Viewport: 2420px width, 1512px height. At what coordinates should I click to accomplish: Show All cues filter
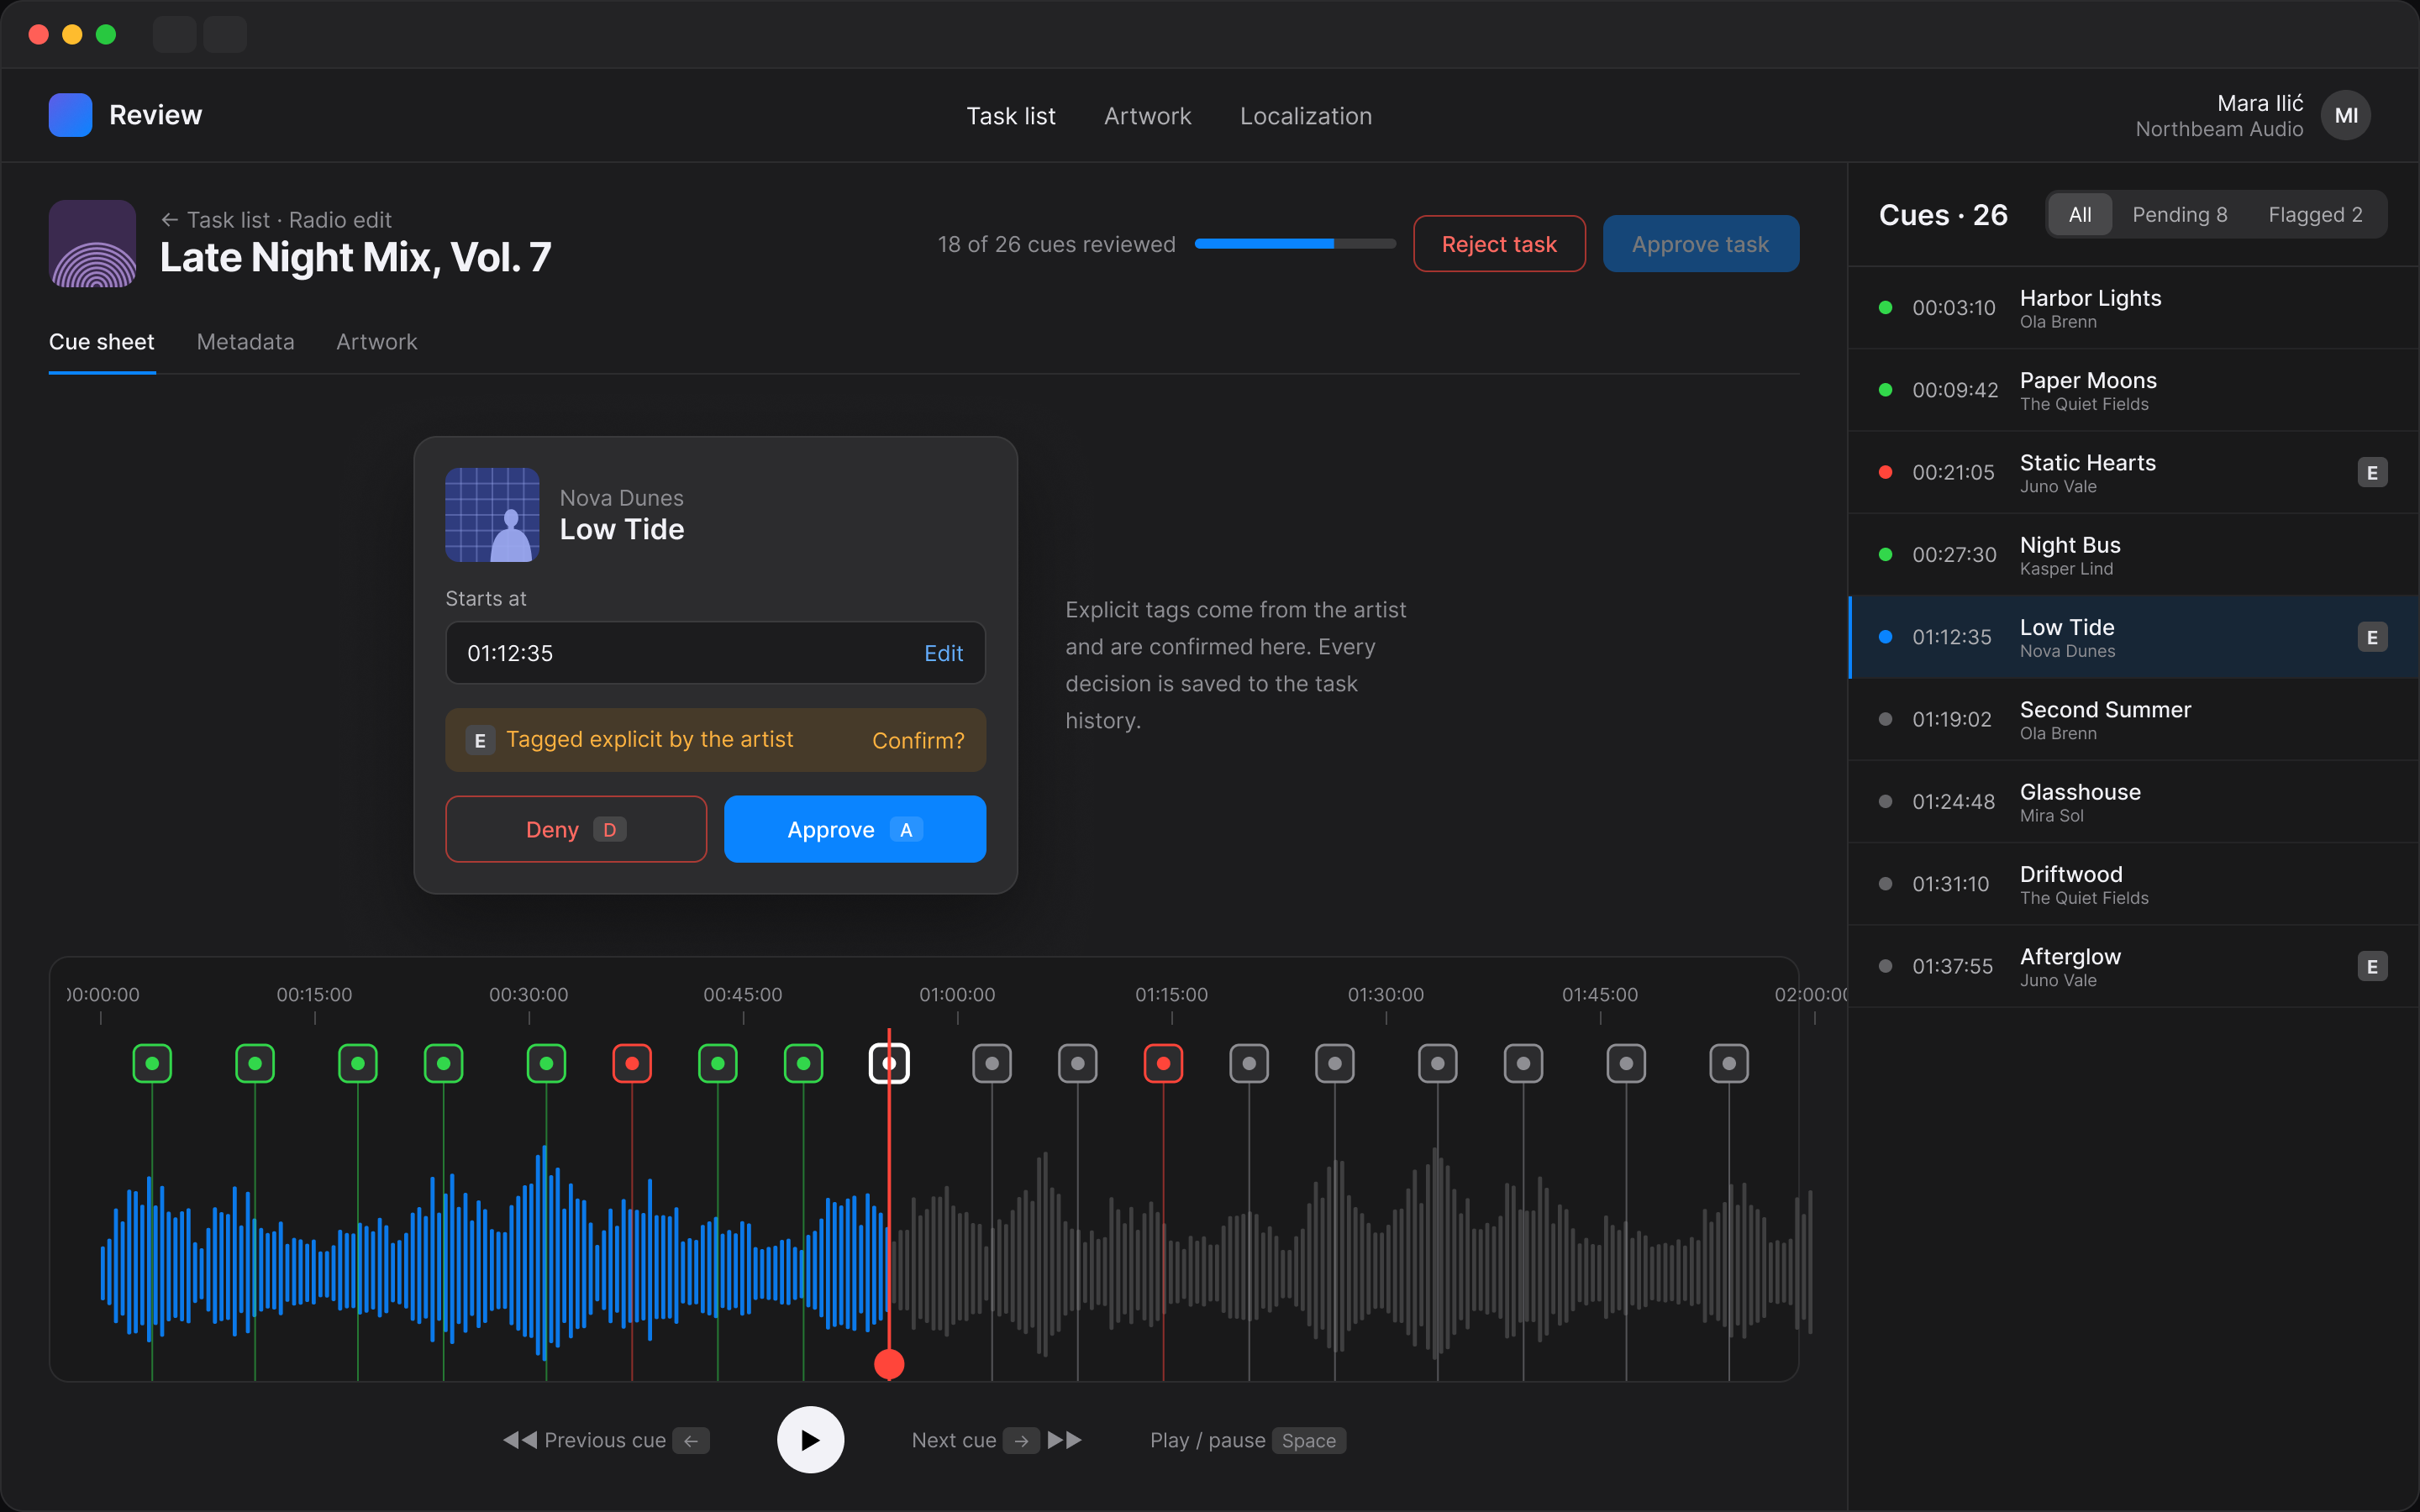pyautogui.click(x=2080, y=215)
